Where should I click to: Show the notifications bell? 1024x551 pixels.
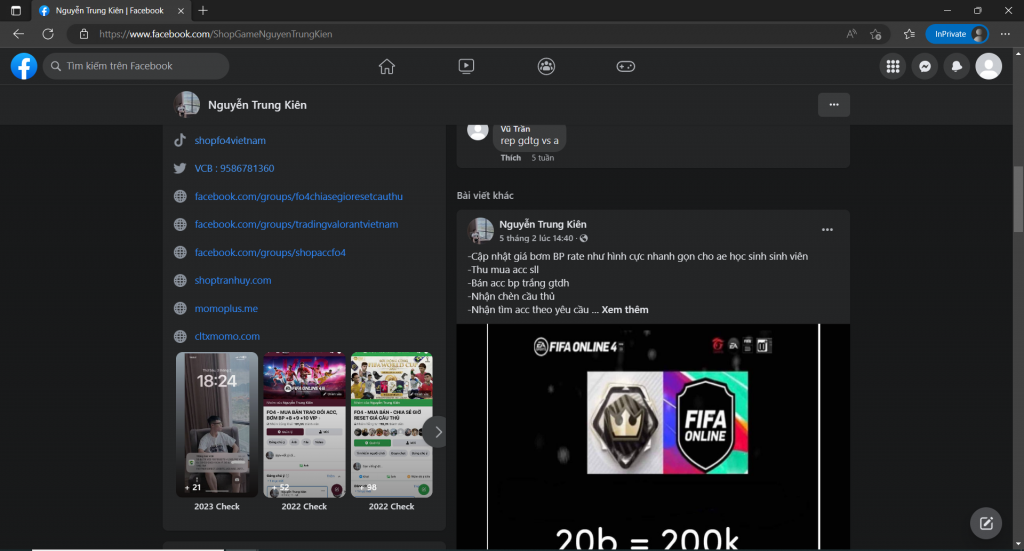point(958,66)
